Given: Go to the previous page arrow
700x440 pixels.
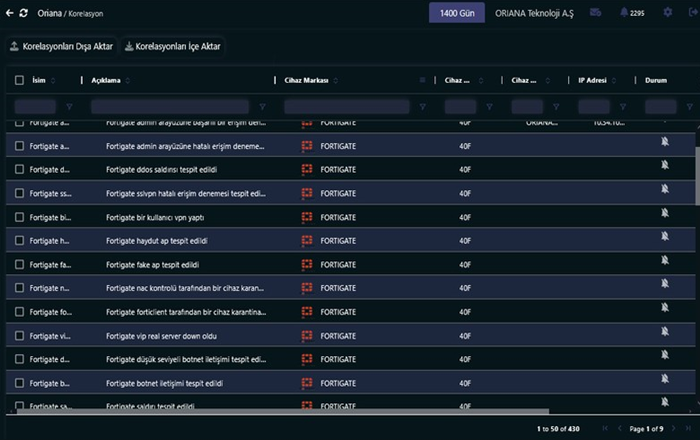Looking at the screenshot, I should pos(620,428).
